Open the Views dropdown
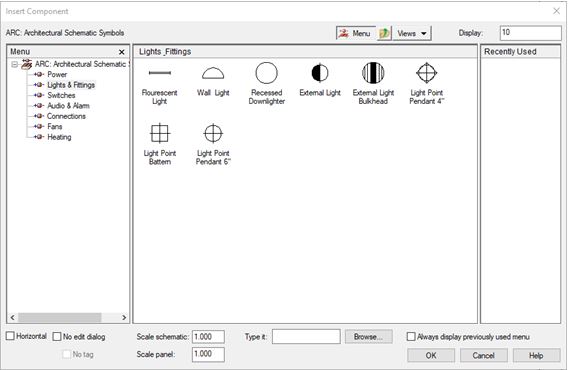Screen dimensions: 568x370 pyautogui.click(x=412, y=33)
